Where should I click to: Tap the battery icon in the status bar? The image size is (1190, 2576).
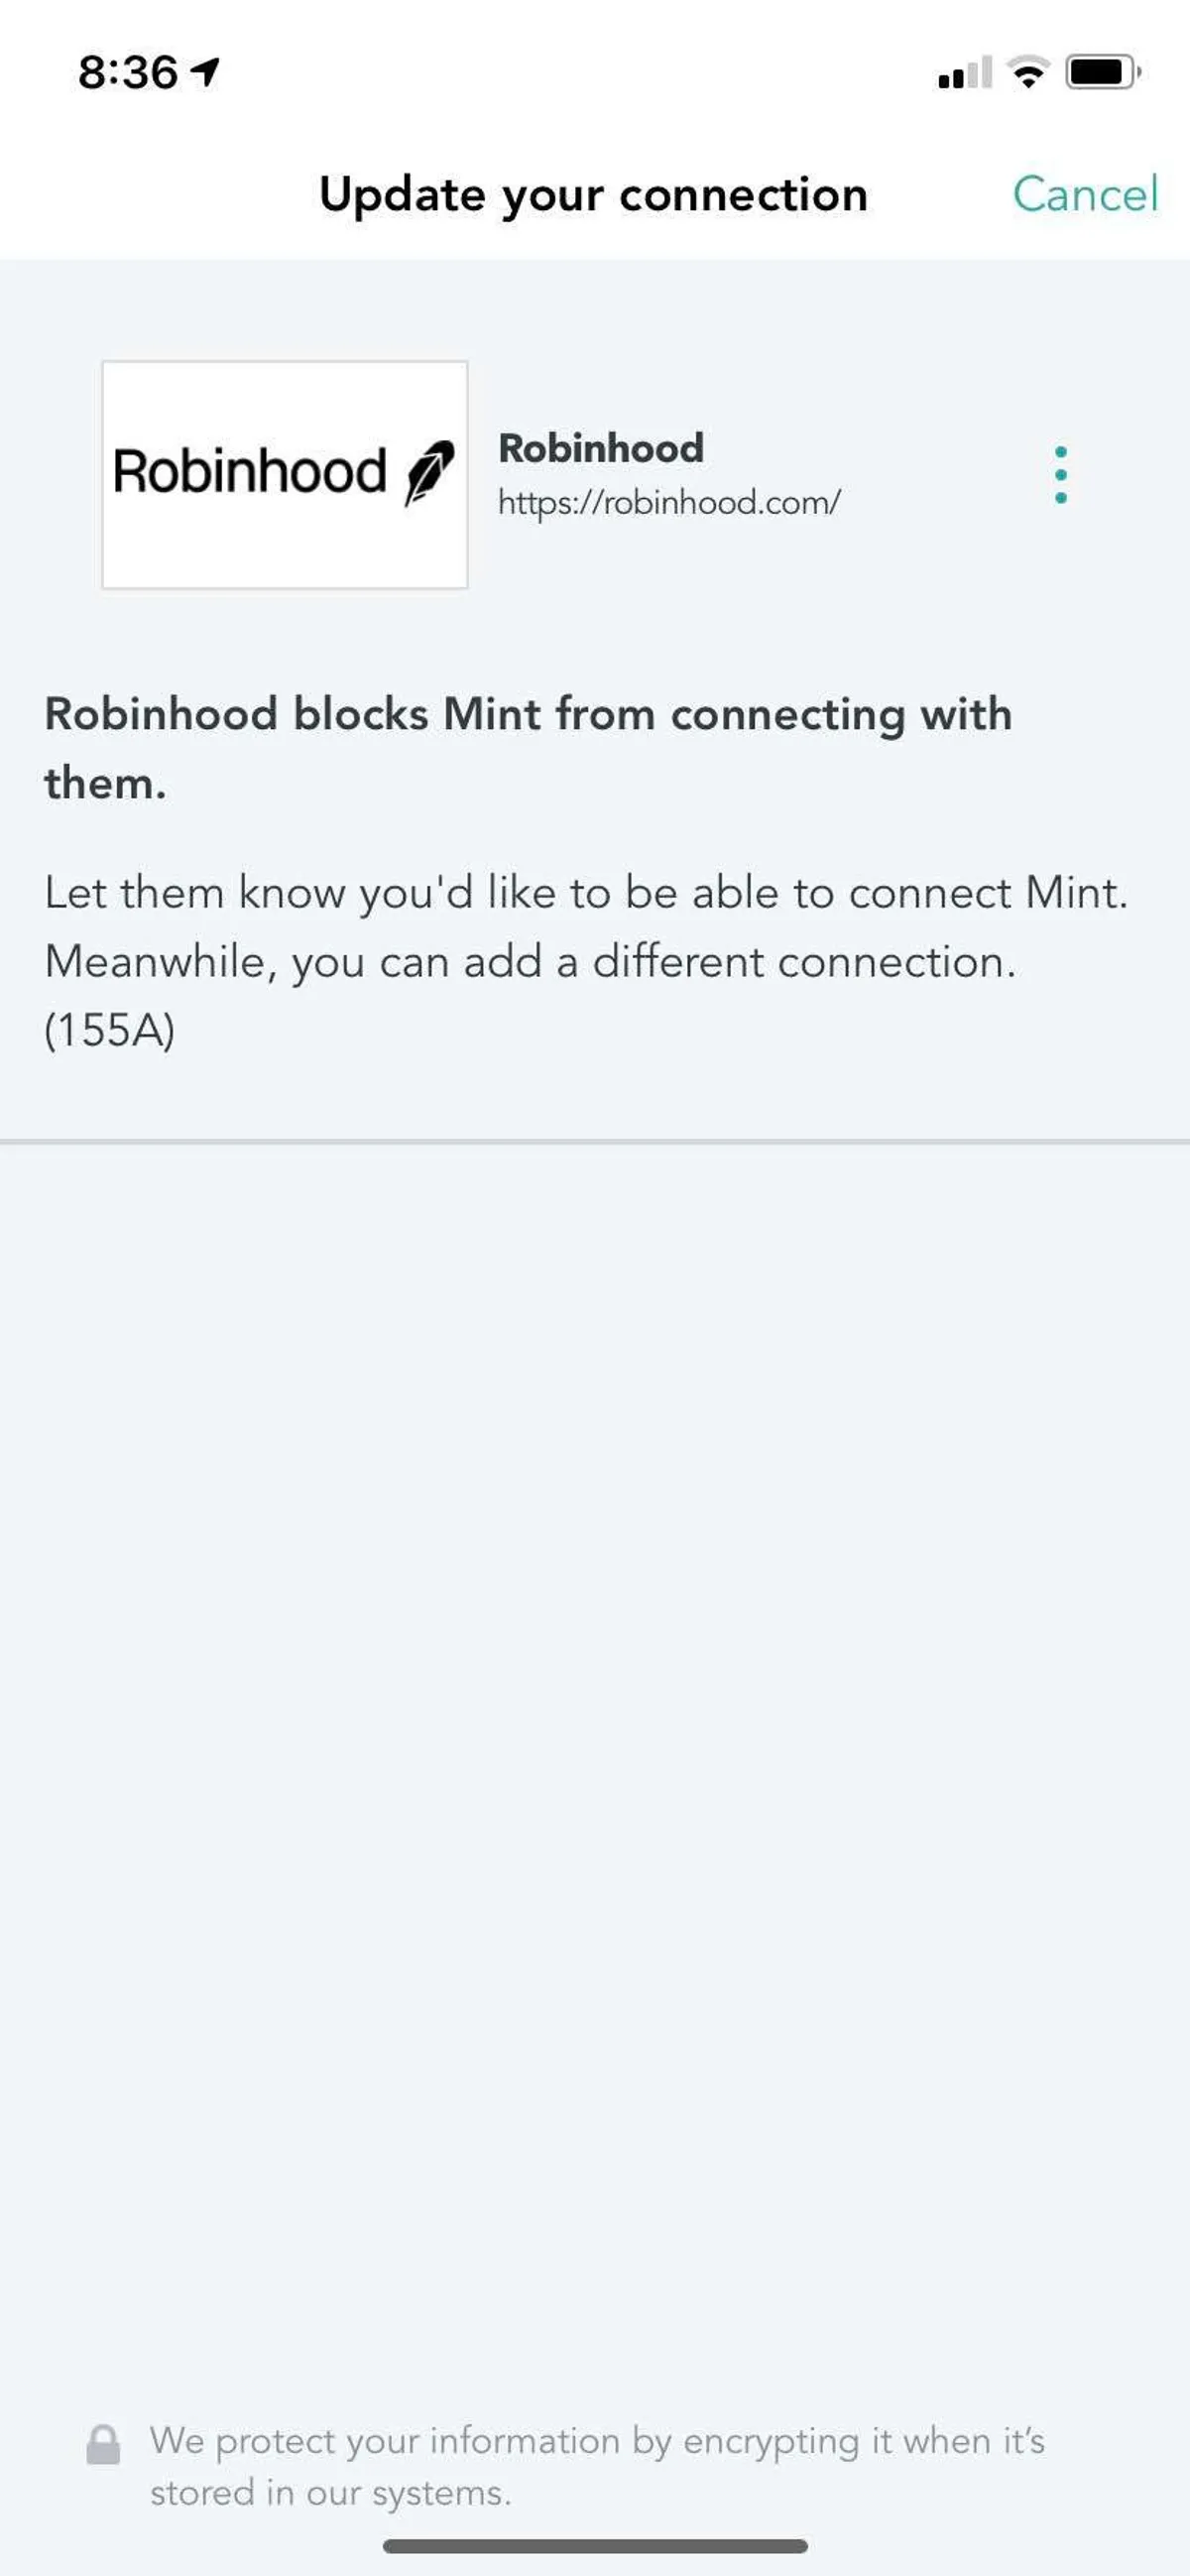click(x=1102, y=72)
